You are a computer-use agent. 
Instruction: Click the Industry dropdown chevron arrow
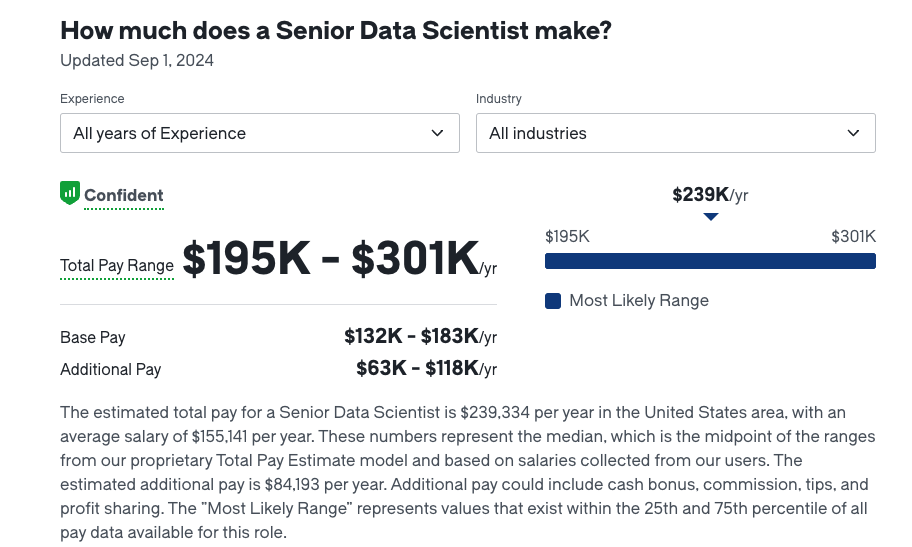pos(853,133)
